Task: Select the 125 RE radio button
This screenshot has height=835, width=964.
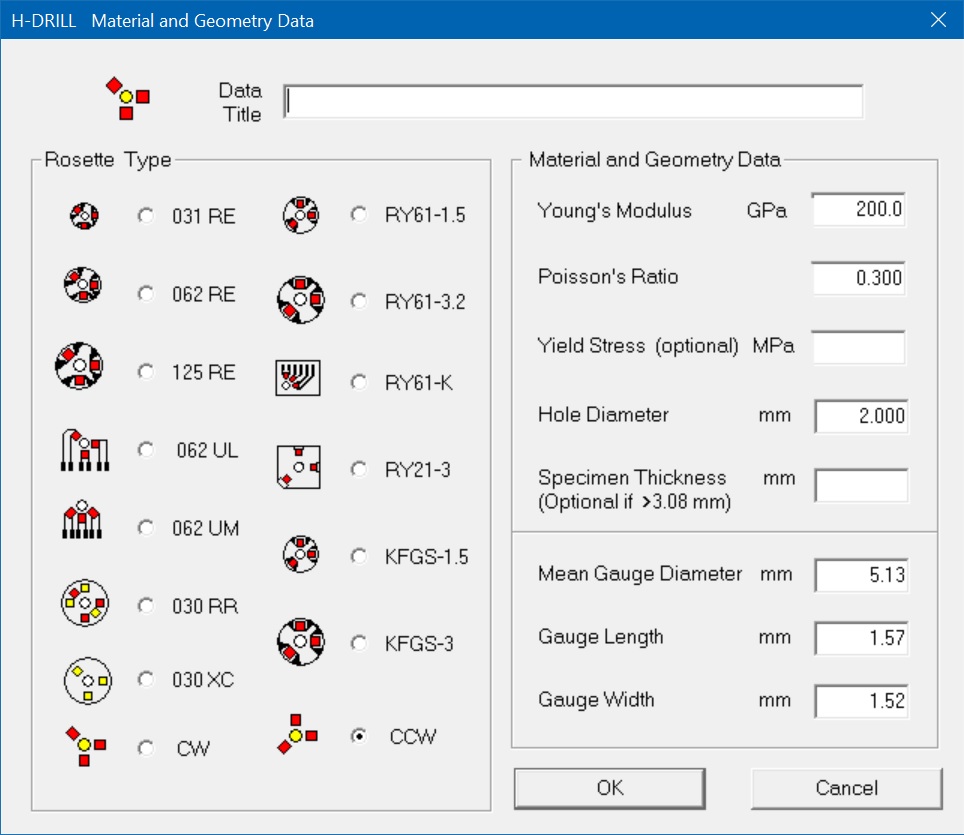Action: coord(146,372)
